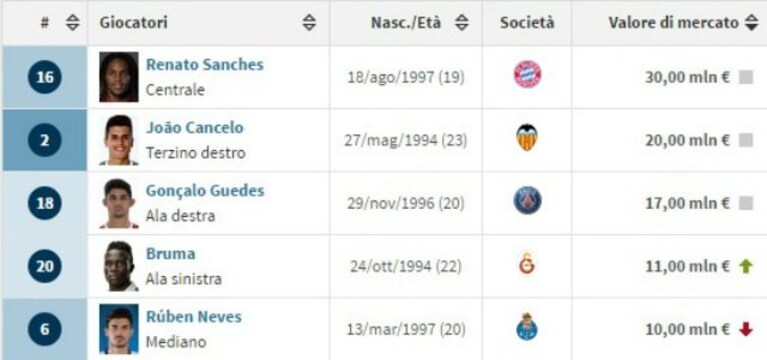Click the red down arrow beside Rúben Neves' value
767x360 pixels.
[x=745, y=330]
